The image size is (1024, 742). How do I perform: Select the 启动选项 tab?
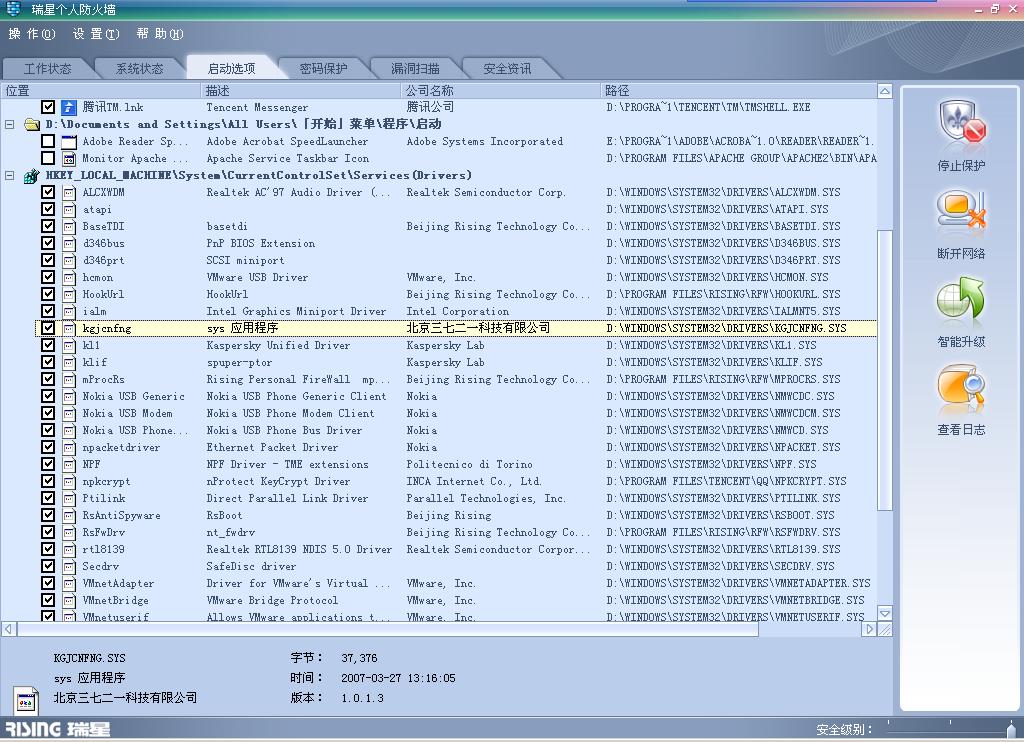click(x=231, y=68)
